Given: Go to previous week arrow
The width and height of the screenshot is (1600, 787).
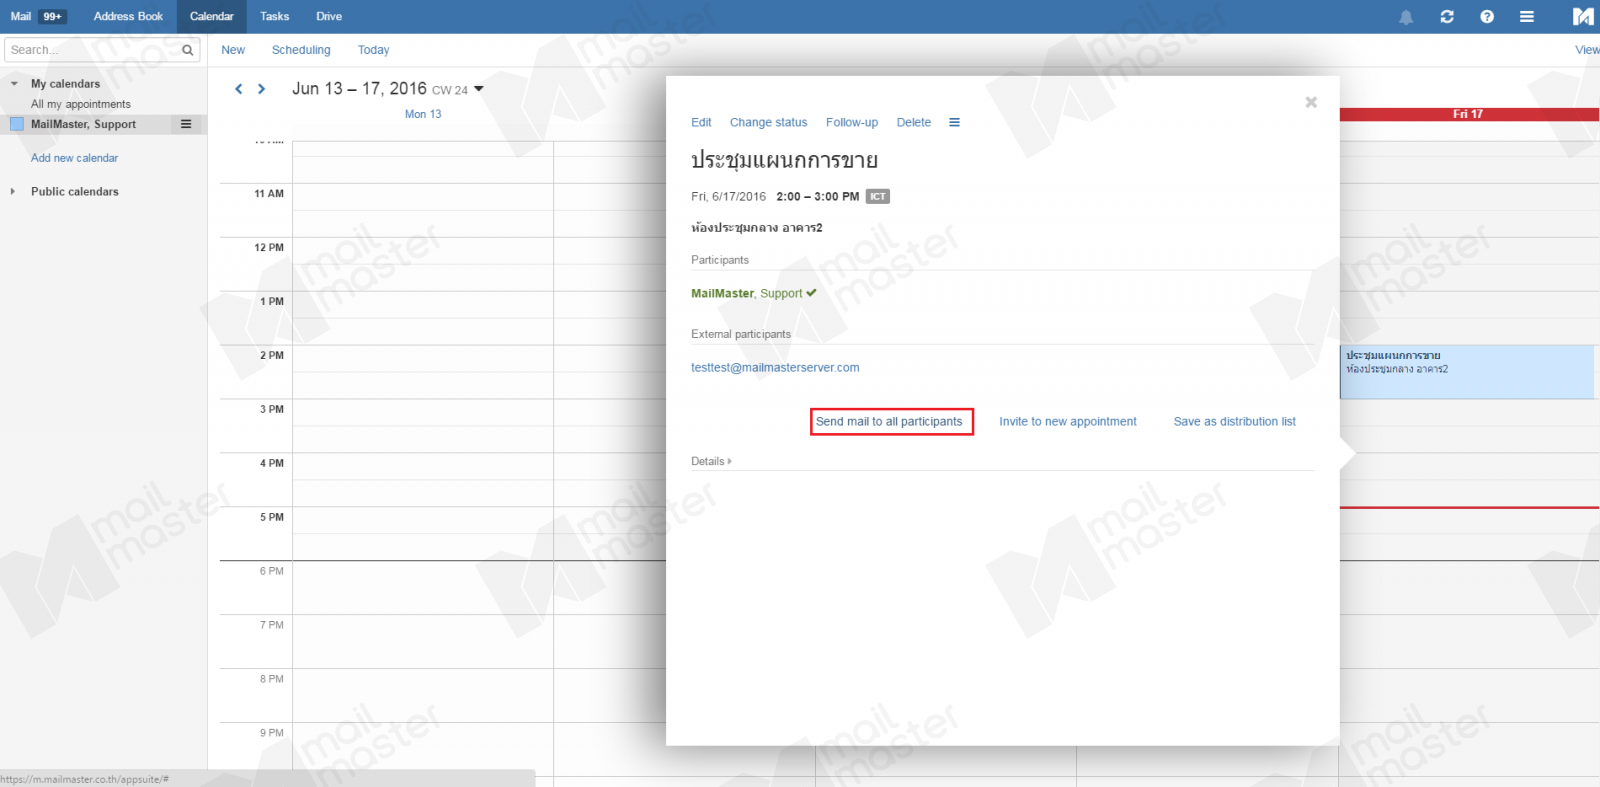Looking at the screenshot, I should pos(238,89).
